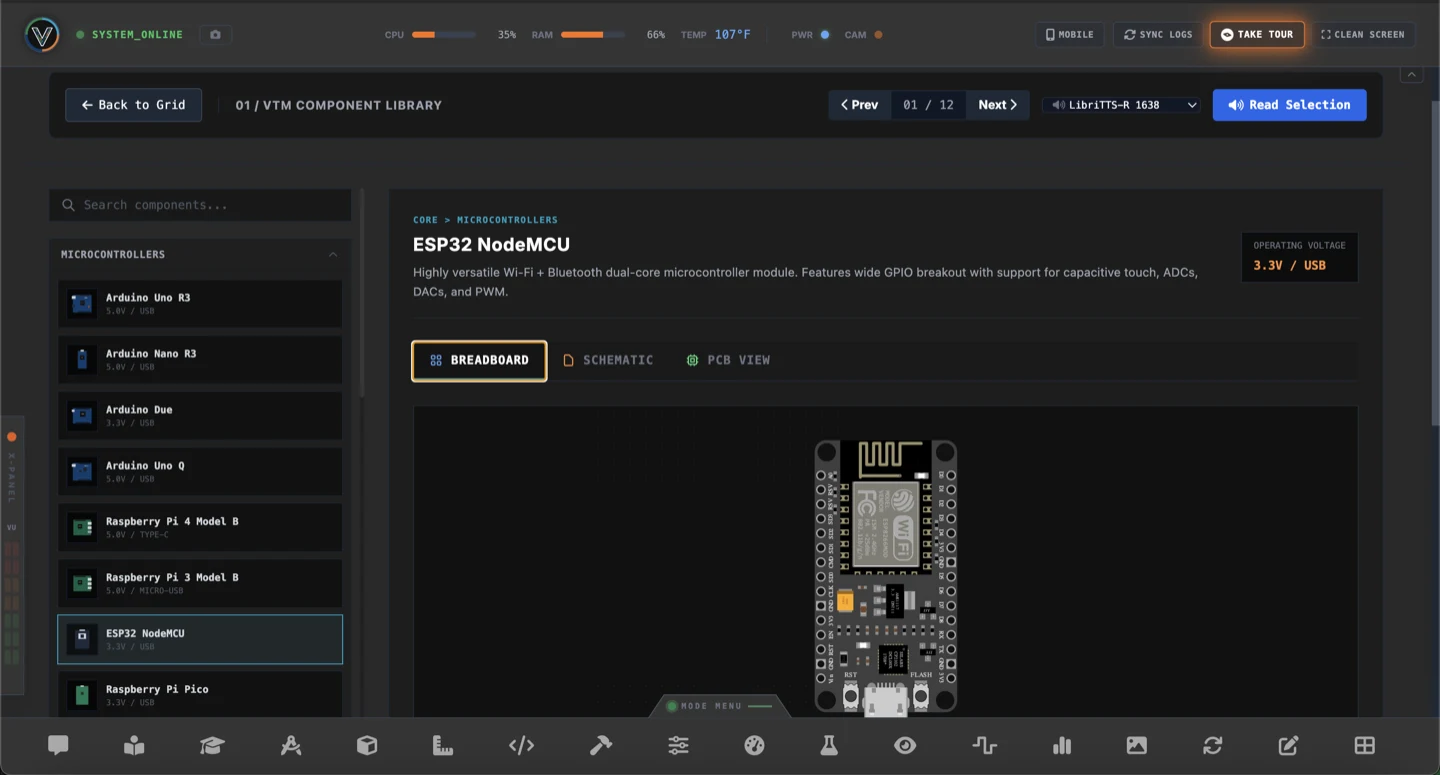The width and height of the screenshot is (1440, 775).
Task: Toggle the MOBILE view button
Action: click(1070, 35)
